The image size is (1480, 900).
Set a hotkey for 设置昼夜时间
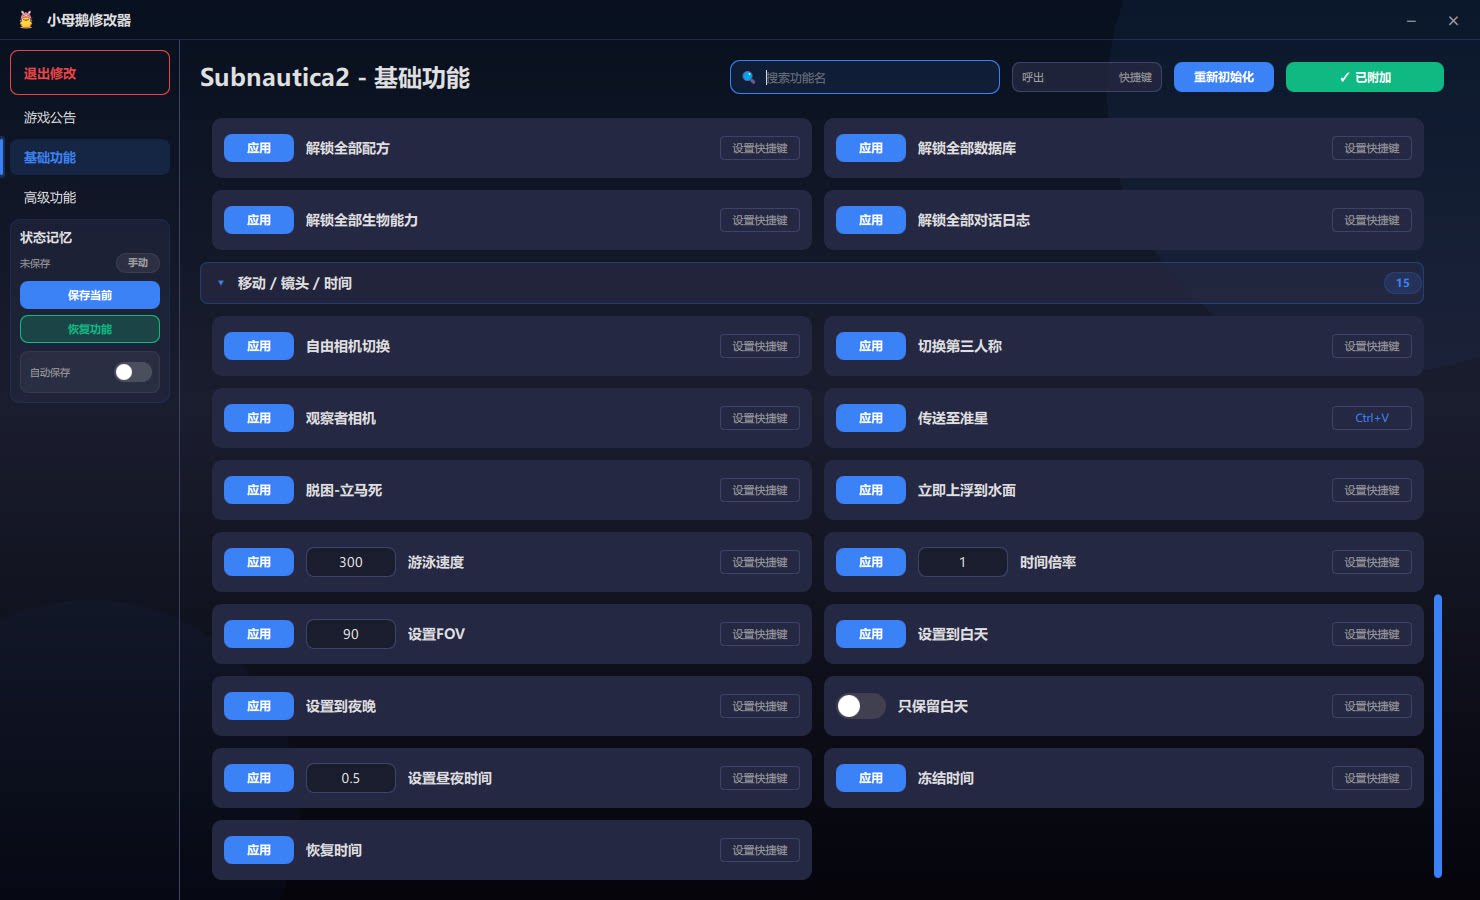click(x=760, y=778)
